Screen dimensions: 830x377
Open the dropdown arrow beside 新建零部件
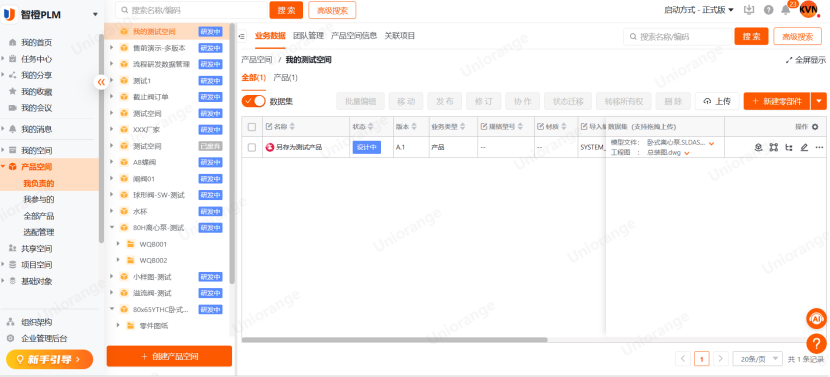tap(819, 101)
